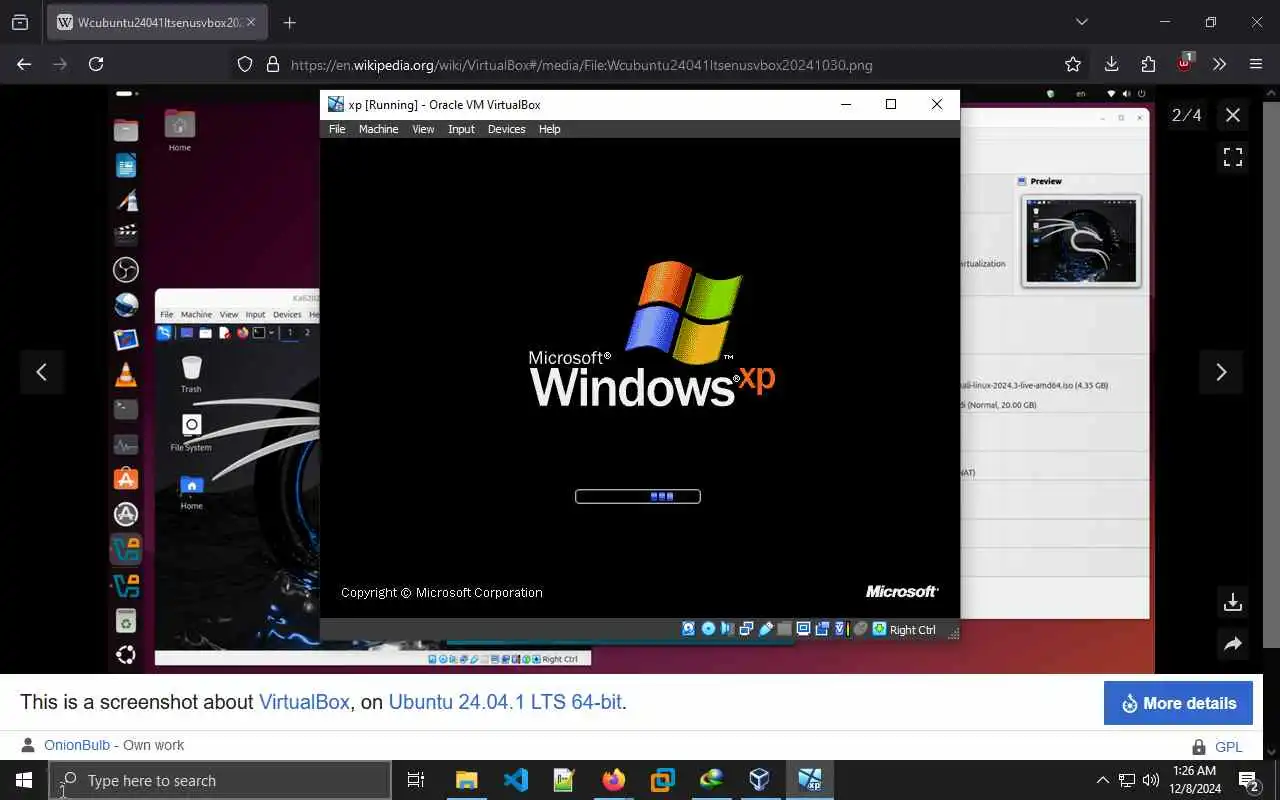1280x800 pixels.
Task: Show the previous image in viewer
Action: point(42,372)
